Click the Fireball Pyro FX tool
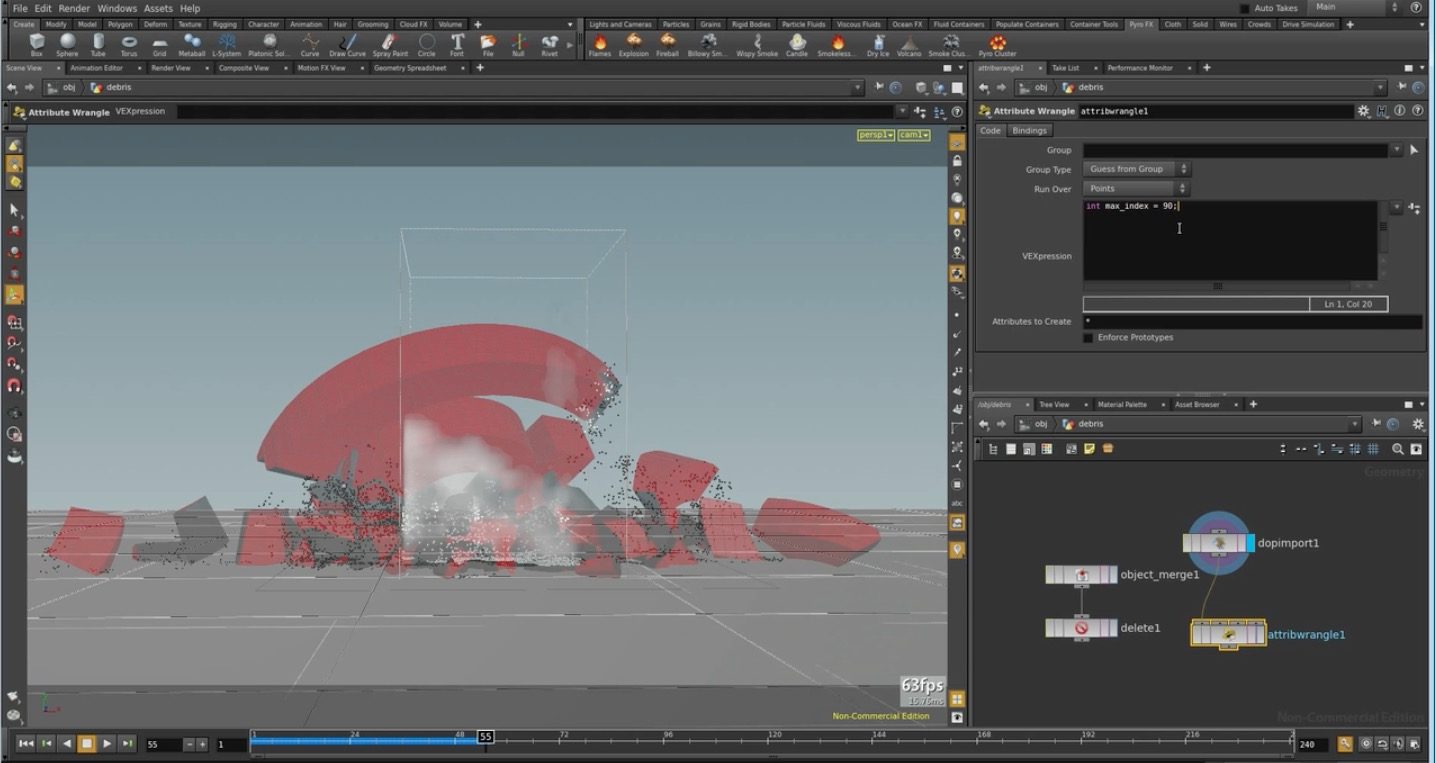The height and width of the screenshot is (763, 1435). pyautogui.click(x=668, y=45)
